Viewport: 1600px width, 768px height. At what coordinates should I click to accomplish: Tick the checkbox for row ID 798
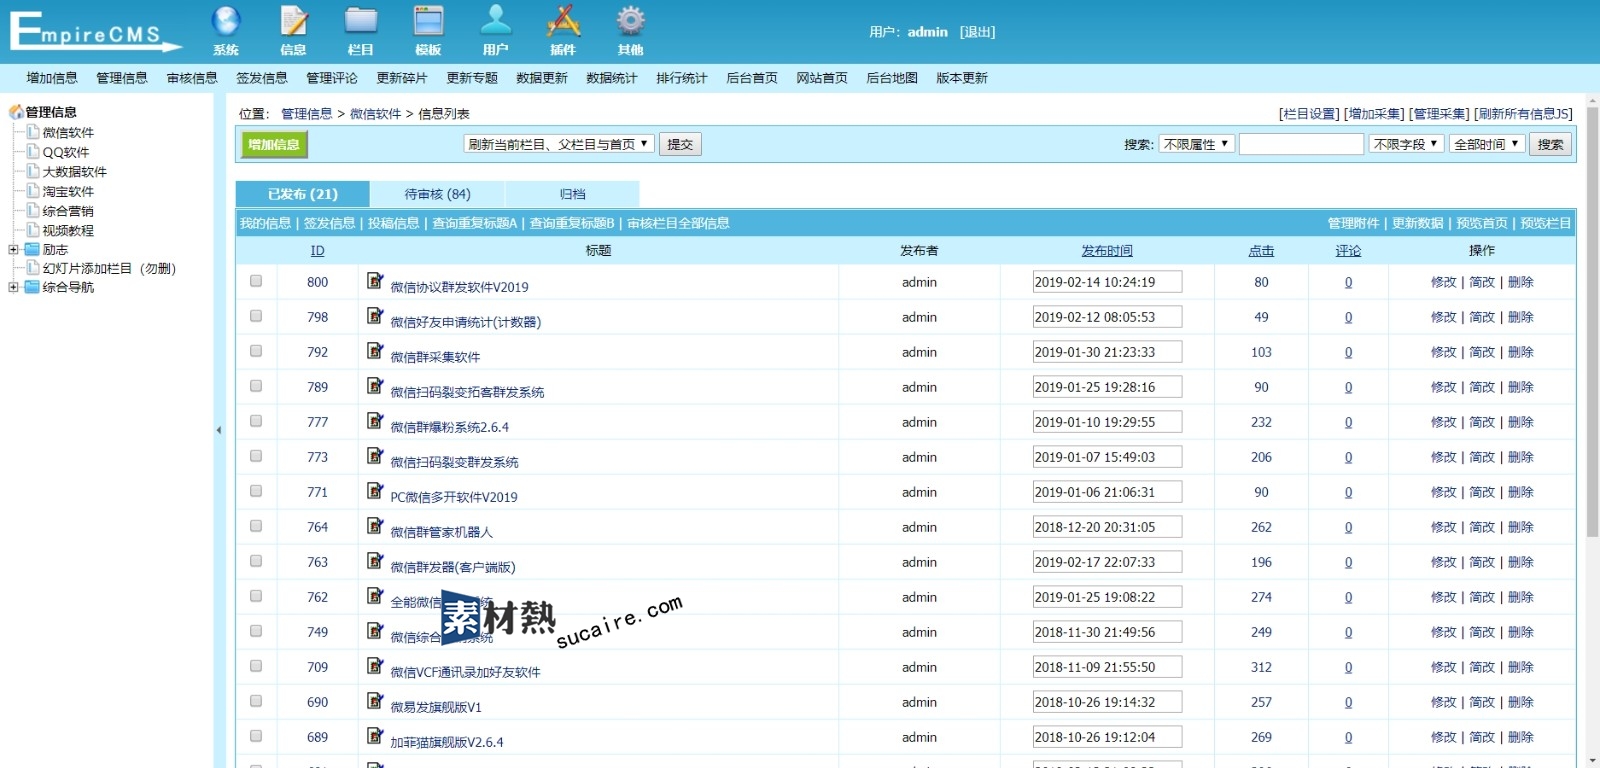(256, 316)
